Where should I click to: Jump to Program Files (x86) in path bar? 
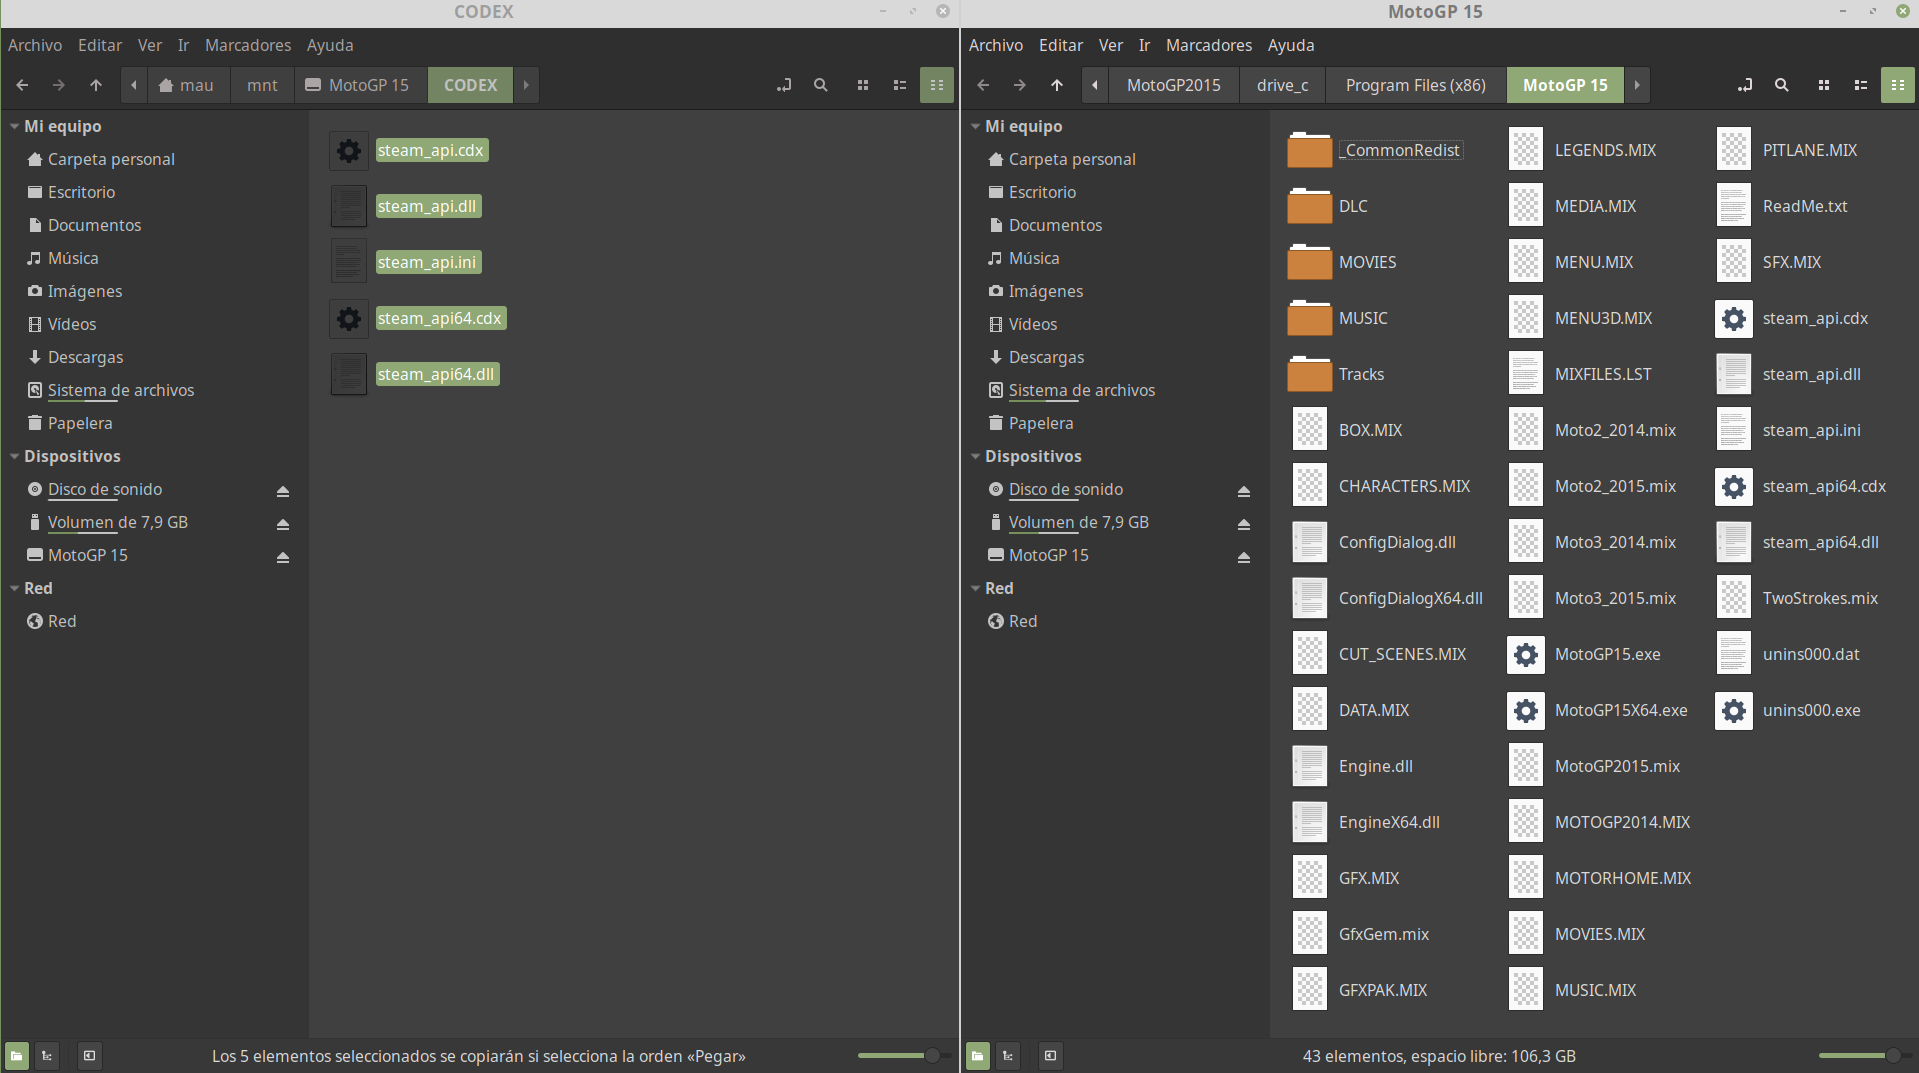tap(1415, 85)
